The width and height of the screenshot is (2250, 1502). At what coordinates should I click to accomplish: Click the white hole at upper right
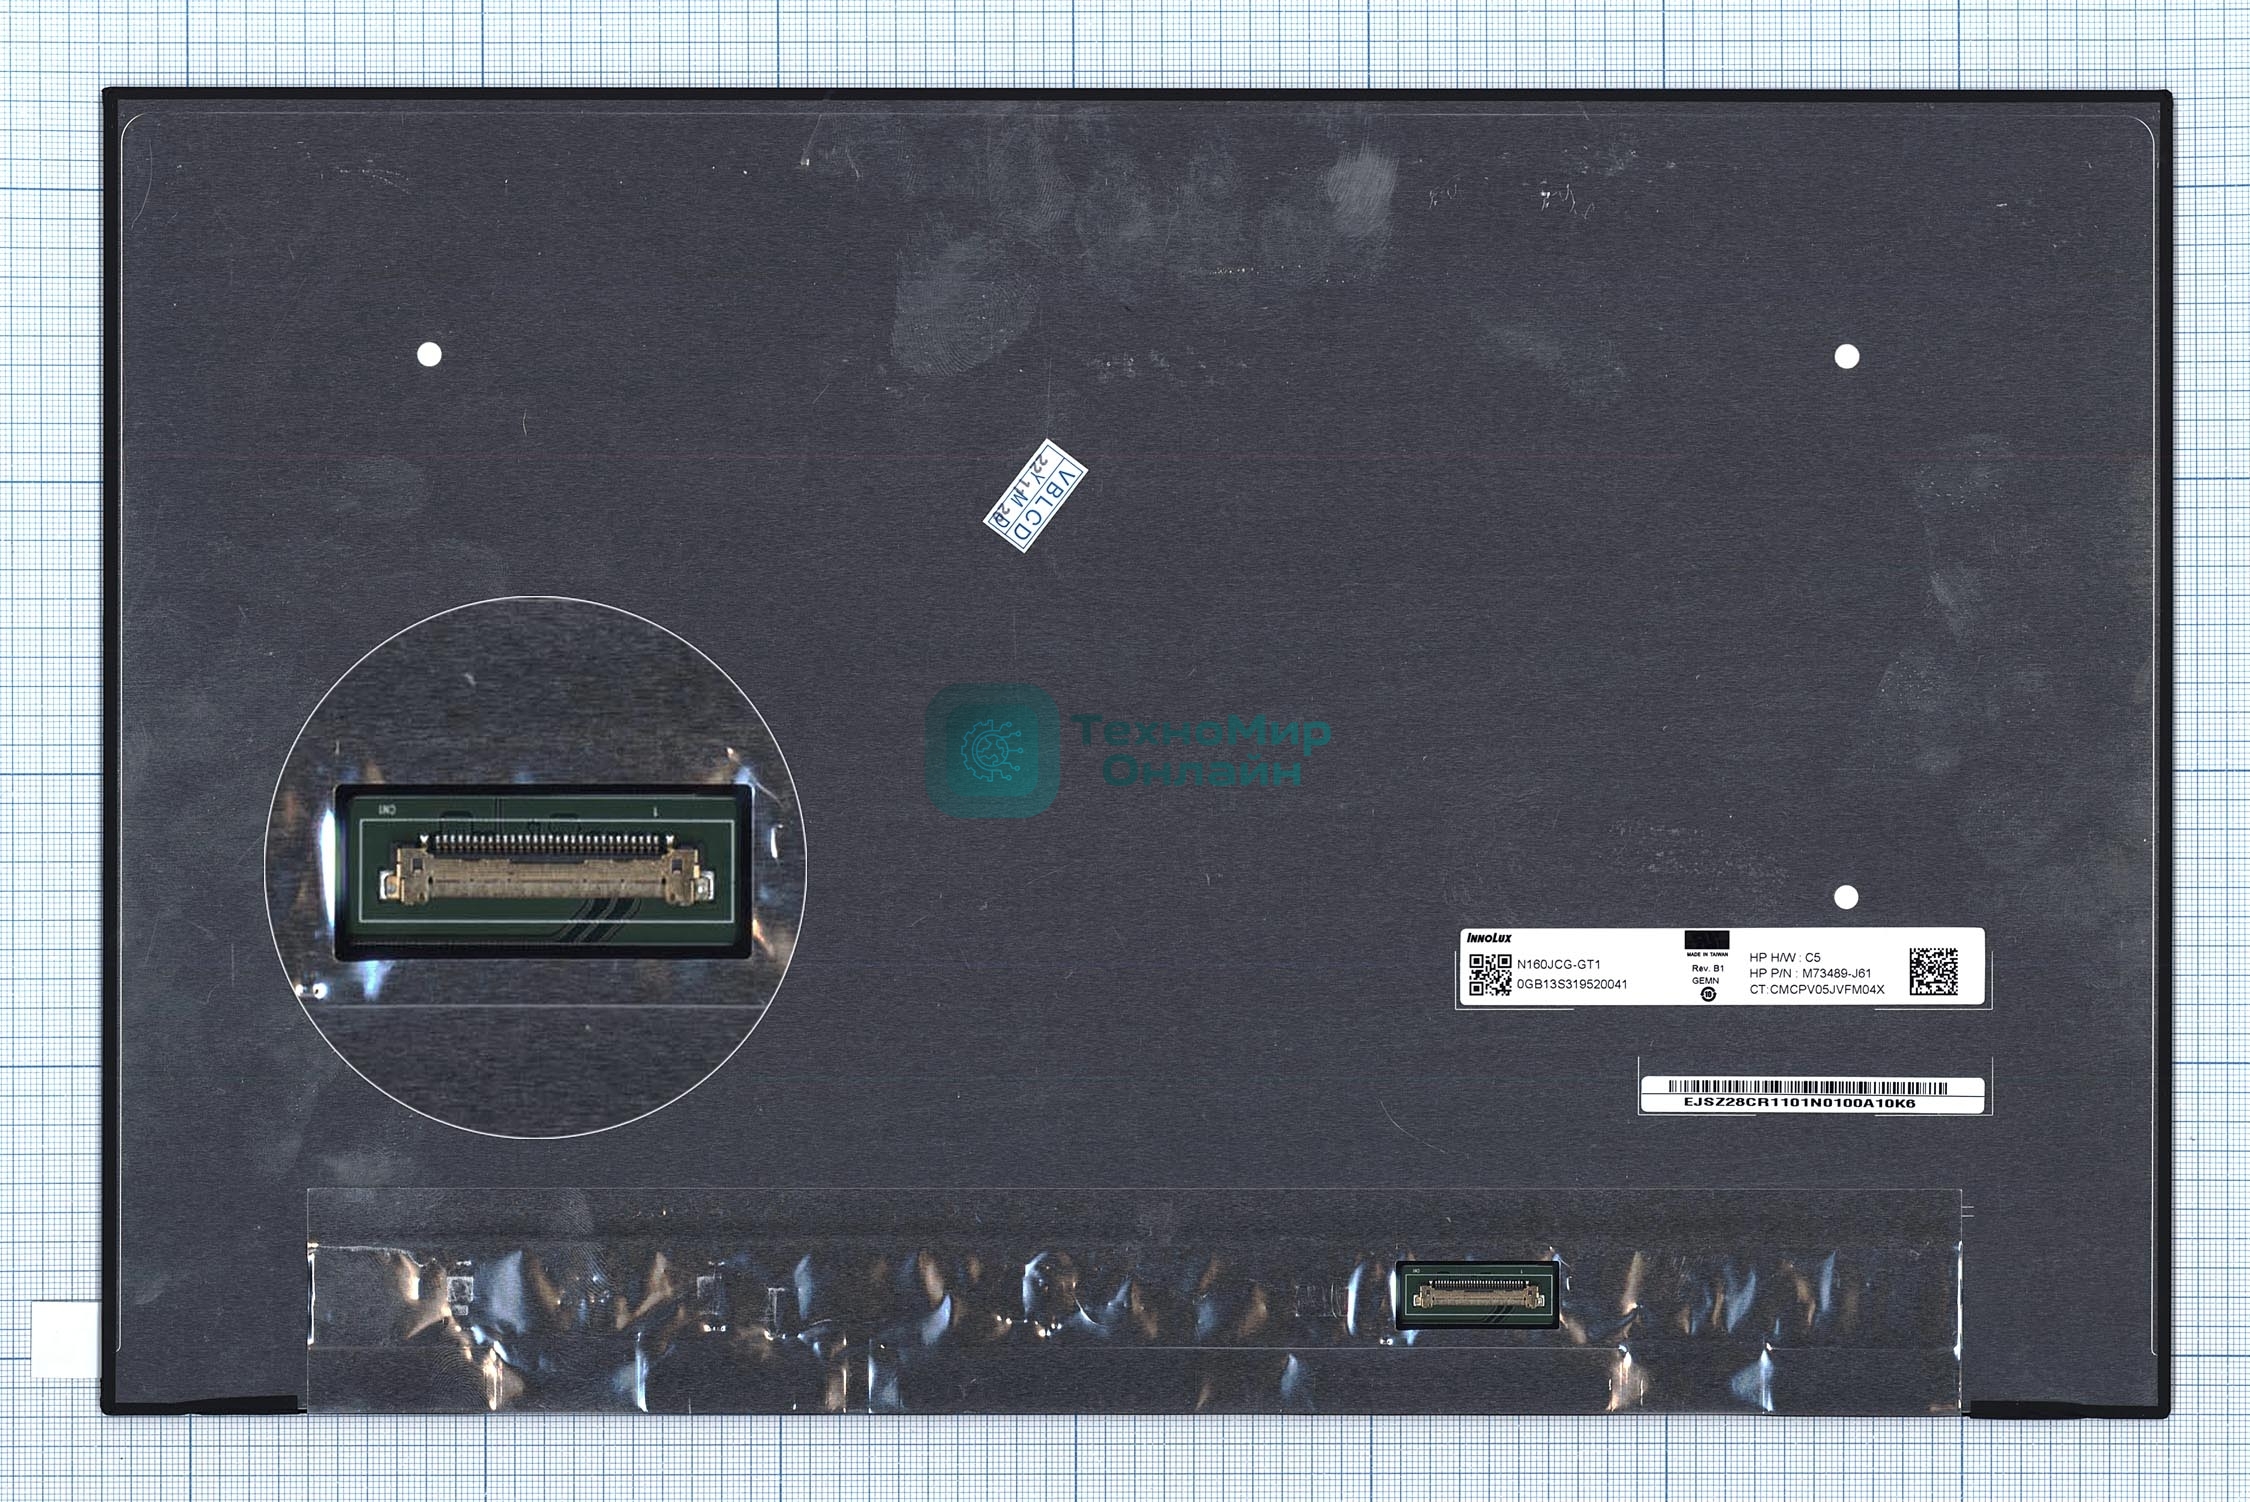point(1847,355)
